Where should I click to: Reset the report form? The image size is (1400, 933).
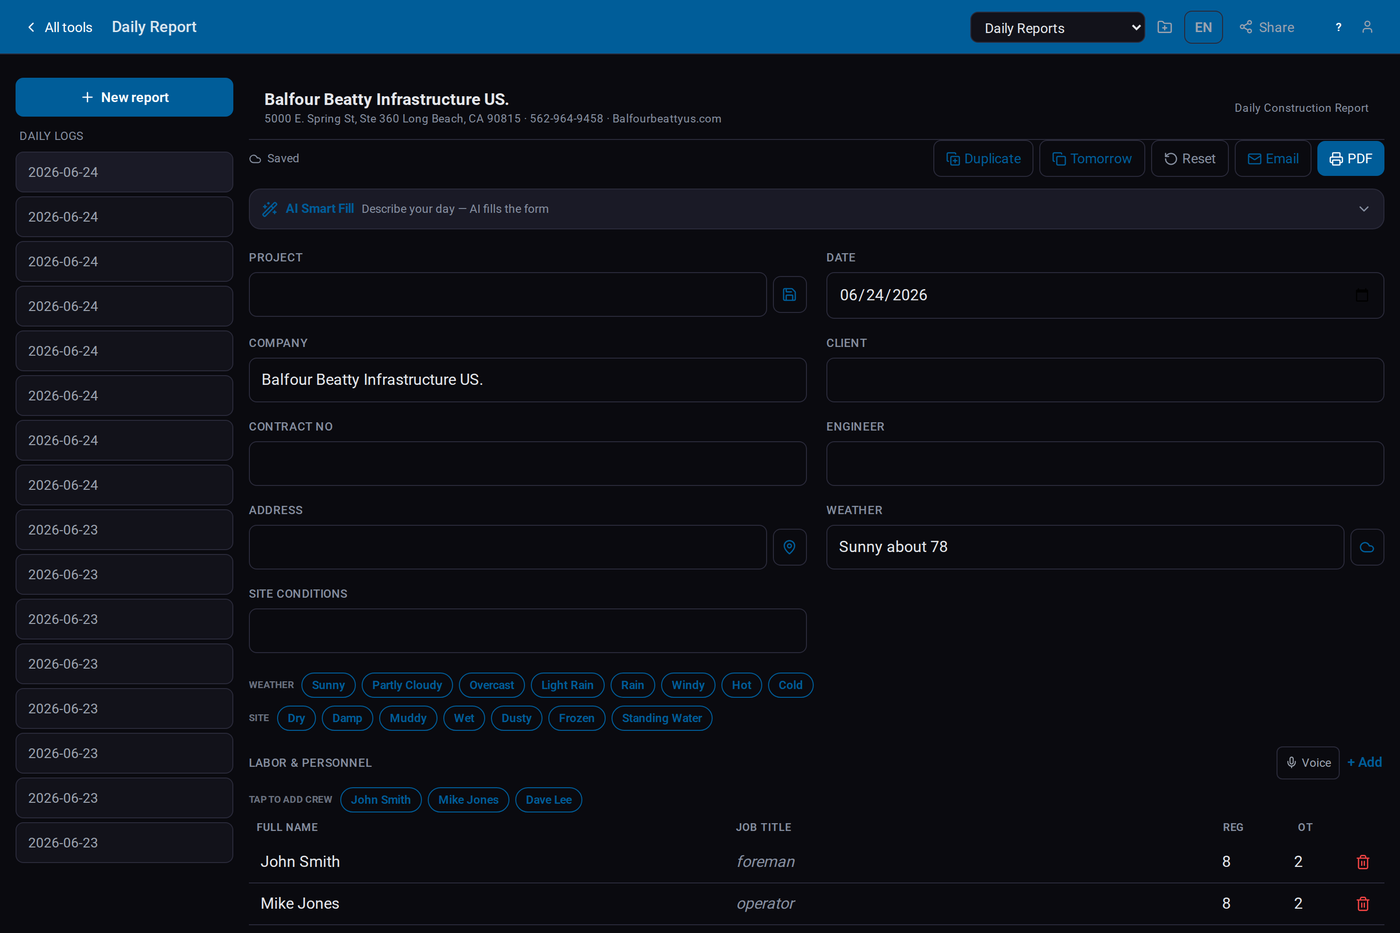1190,158
